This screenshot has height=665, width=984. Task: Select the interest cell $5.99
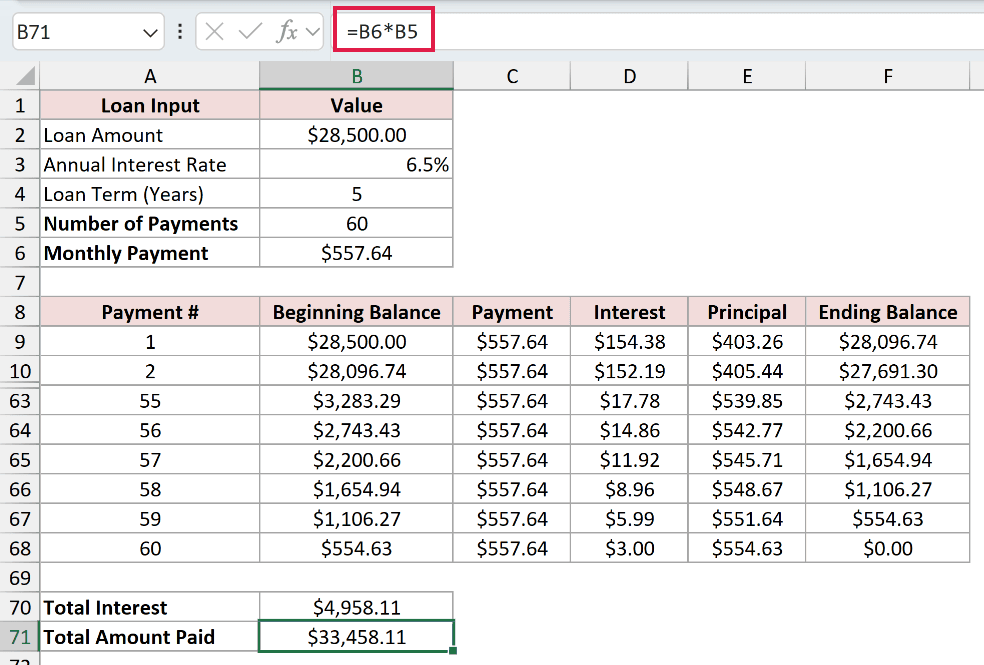(x=629, y=518)
